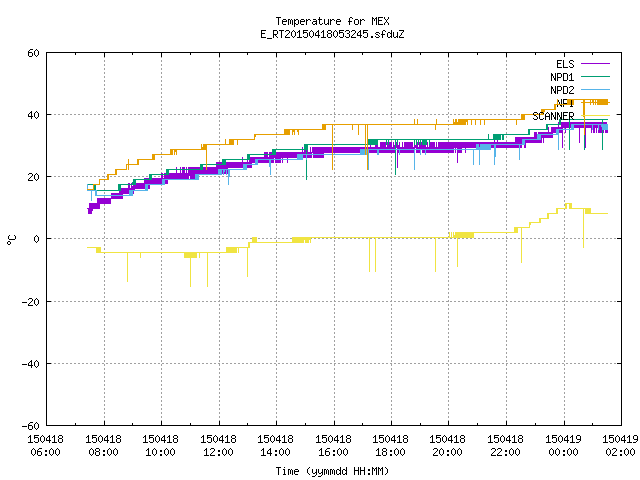The height and width of the screenshot is (480, 640).
Task: Click the green NPD1 legend line sample
Action: [595, 76]
